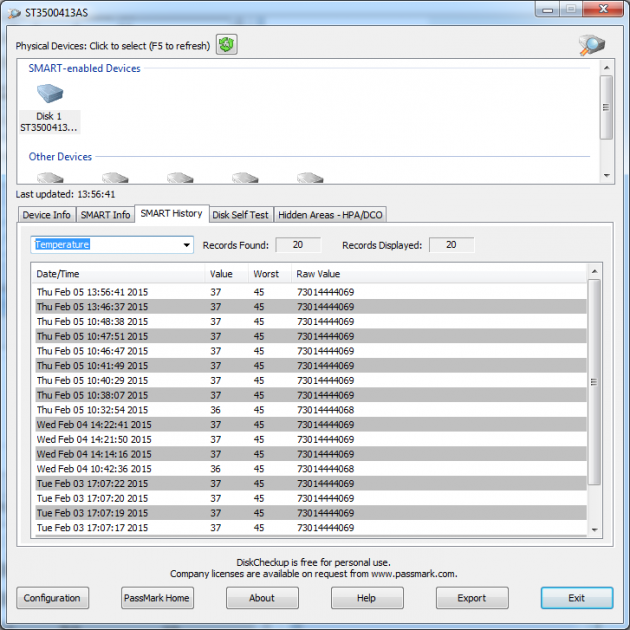
Task: Click the first grey disk under Other Devices
Action: (50, 178)
